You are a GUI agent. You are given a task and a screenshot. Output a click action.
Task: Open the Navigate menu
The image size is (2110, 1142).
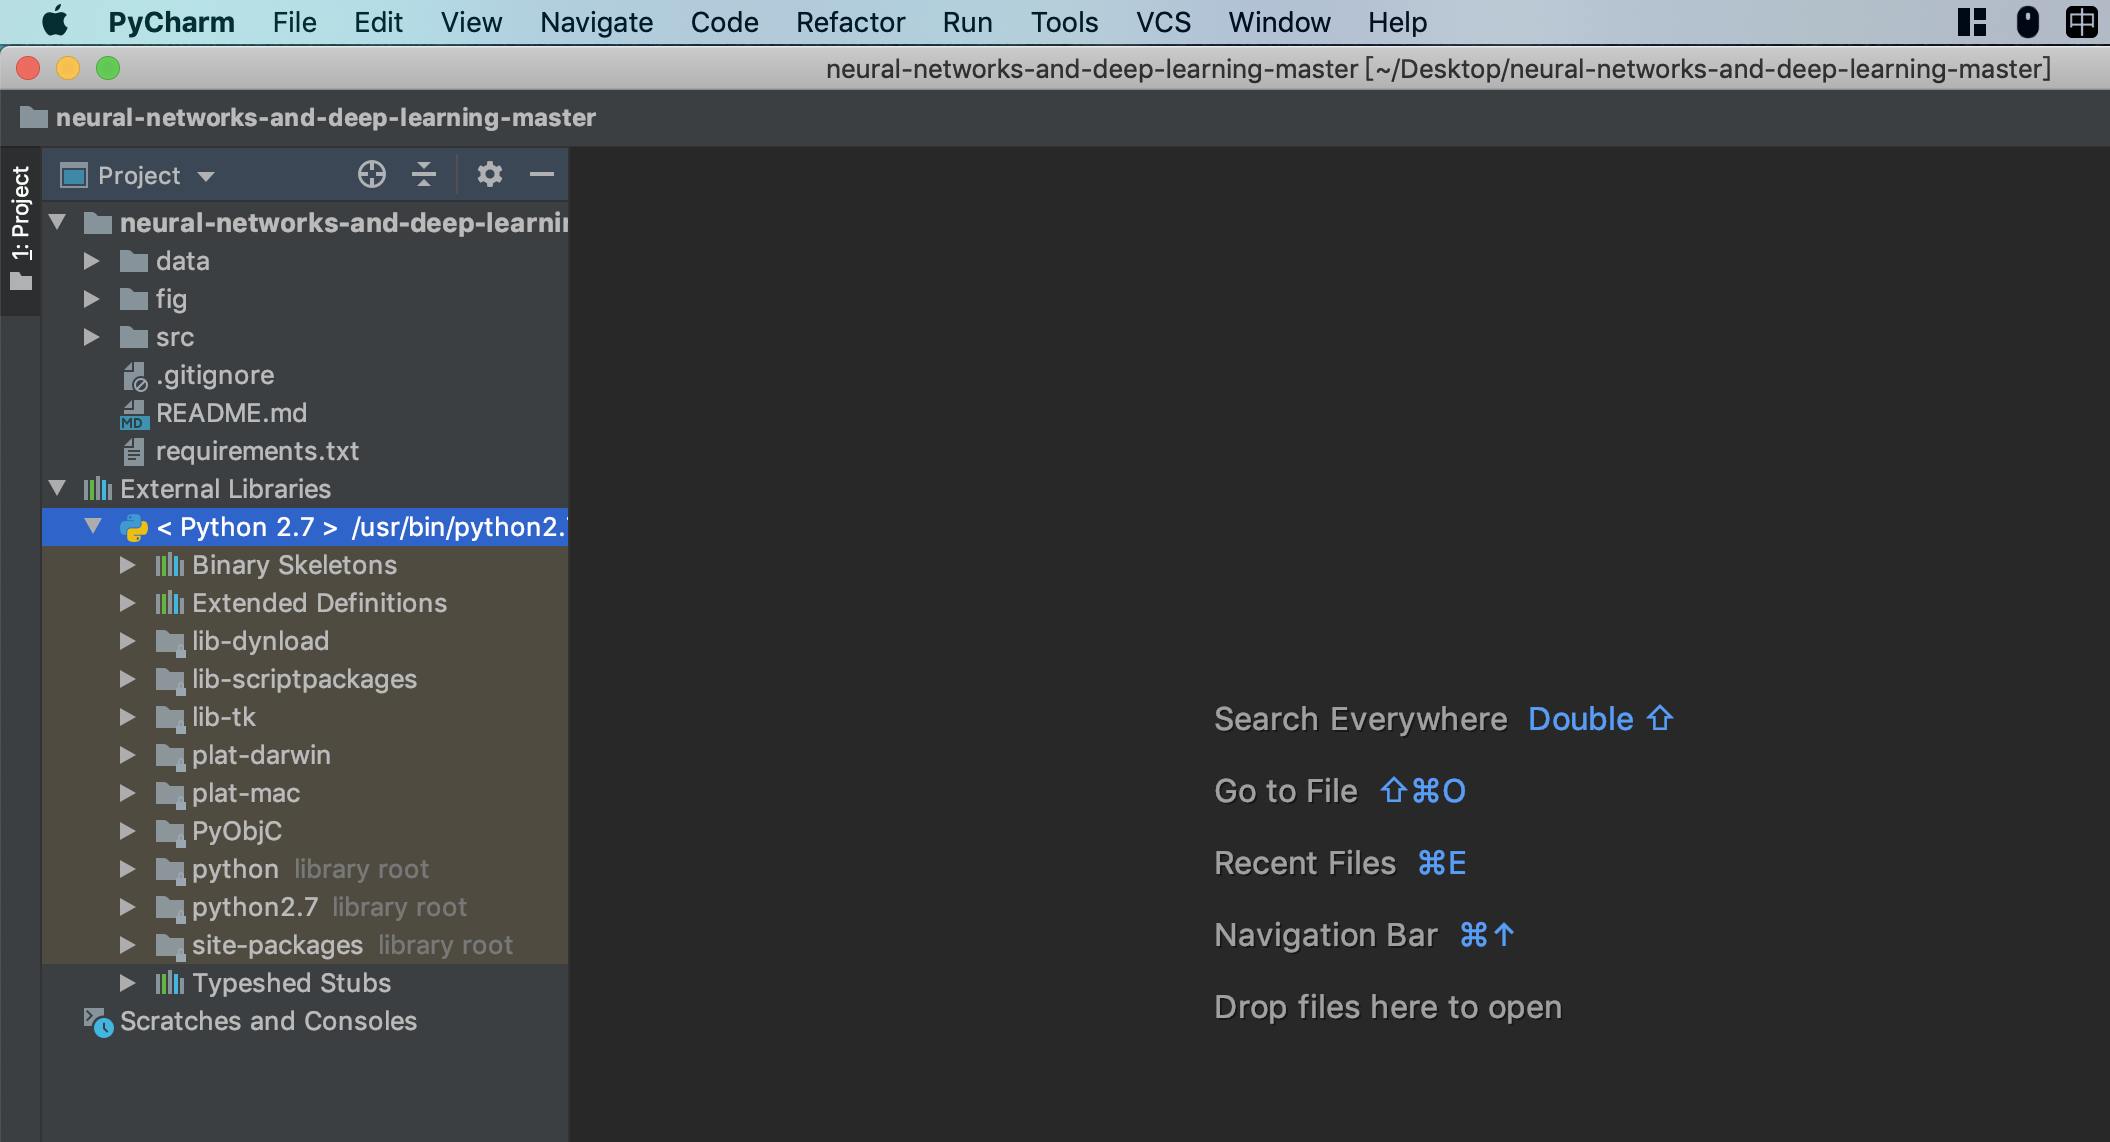pyautogui.click(x=596, y=22)
